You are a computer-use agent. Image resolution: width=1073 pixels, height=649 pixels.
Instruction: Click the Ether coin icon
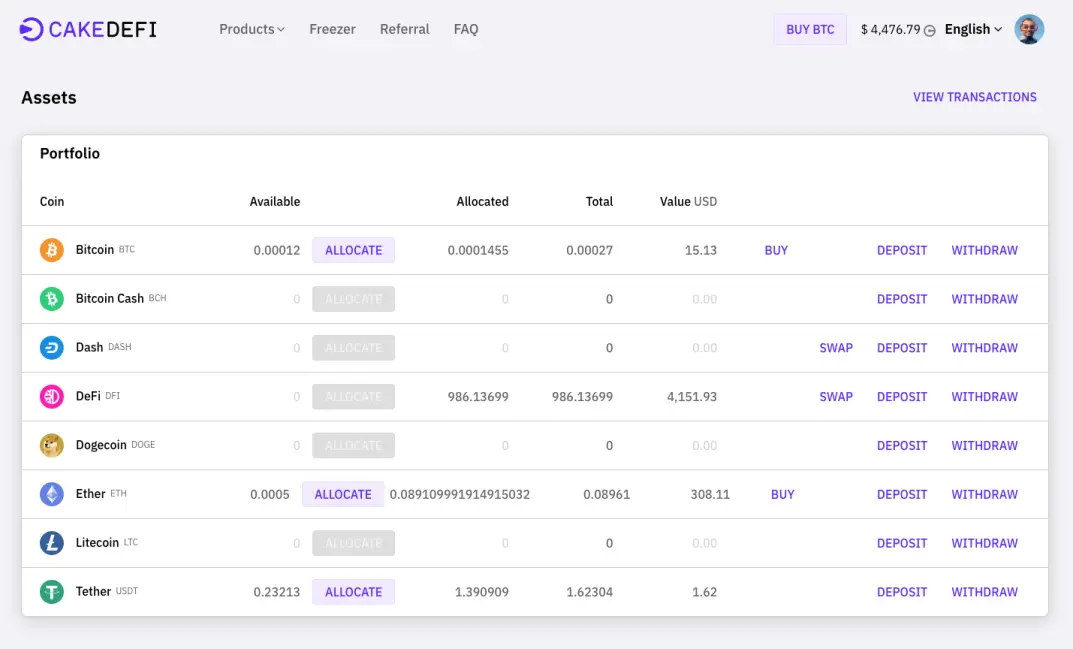[51, 494]
